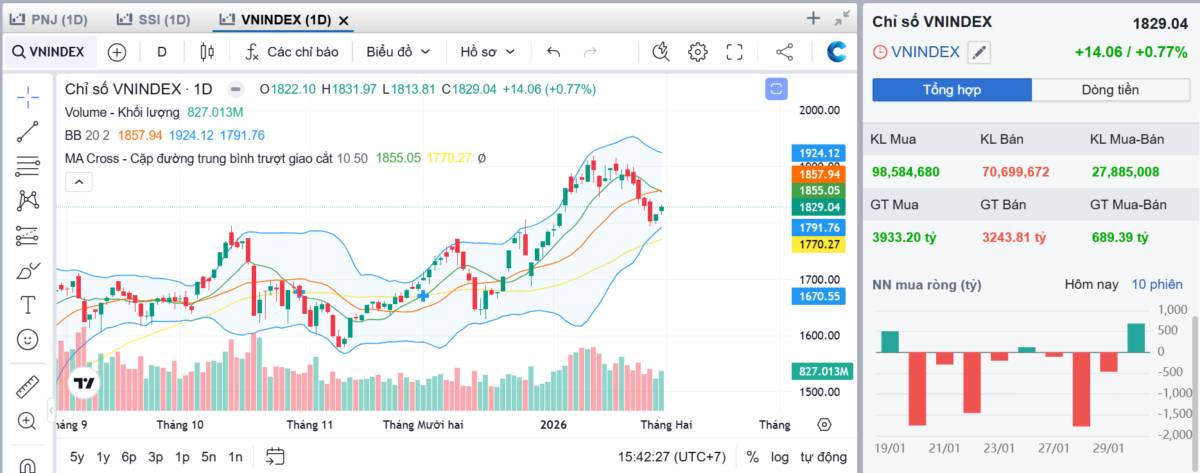
Task: Add a new chart tab
Action: click(x=813, y=18)
